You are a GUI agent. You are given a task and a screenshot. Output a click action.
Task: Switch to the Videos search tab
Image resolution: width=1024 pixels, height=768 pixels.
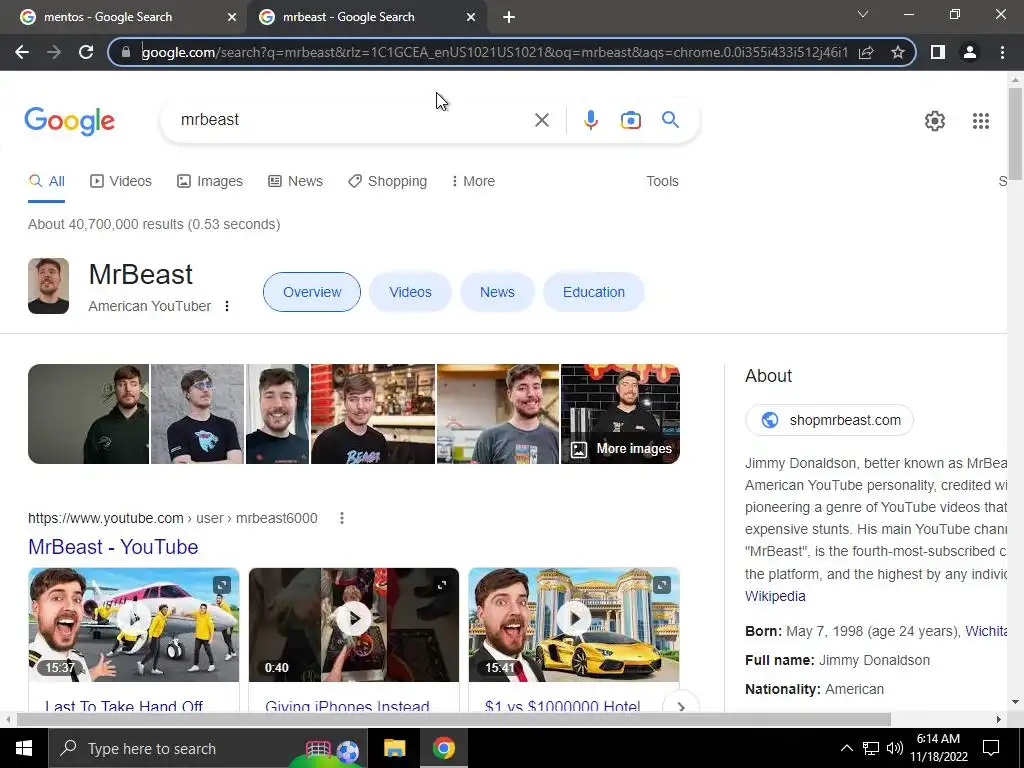(121, 181)
